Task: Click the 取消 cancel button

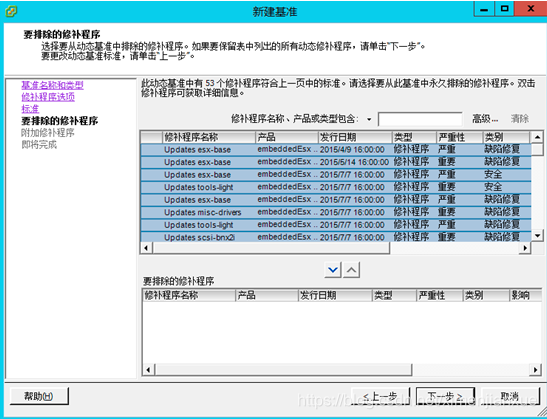Action: (510, 396)
